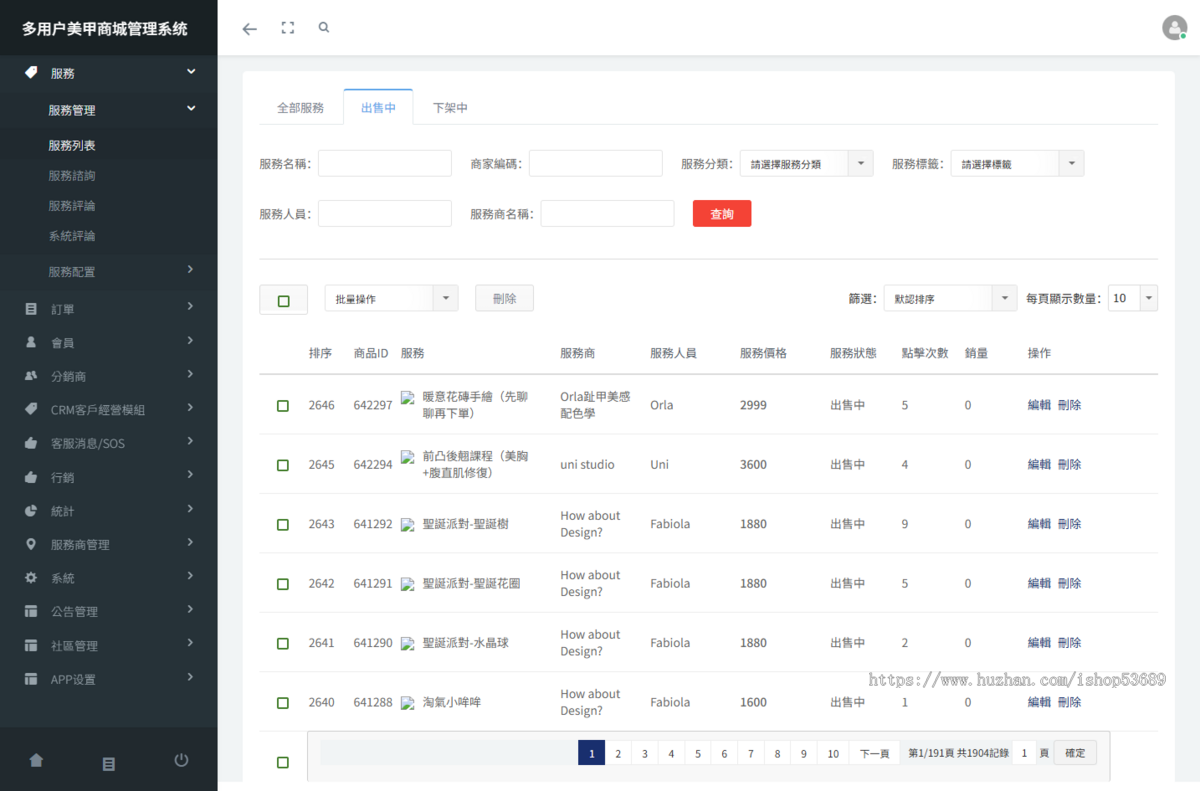Open the 篩選 默認排序 dropdown
The height and width of the screenshot is (791, 1200).
[x=950, y=298]
